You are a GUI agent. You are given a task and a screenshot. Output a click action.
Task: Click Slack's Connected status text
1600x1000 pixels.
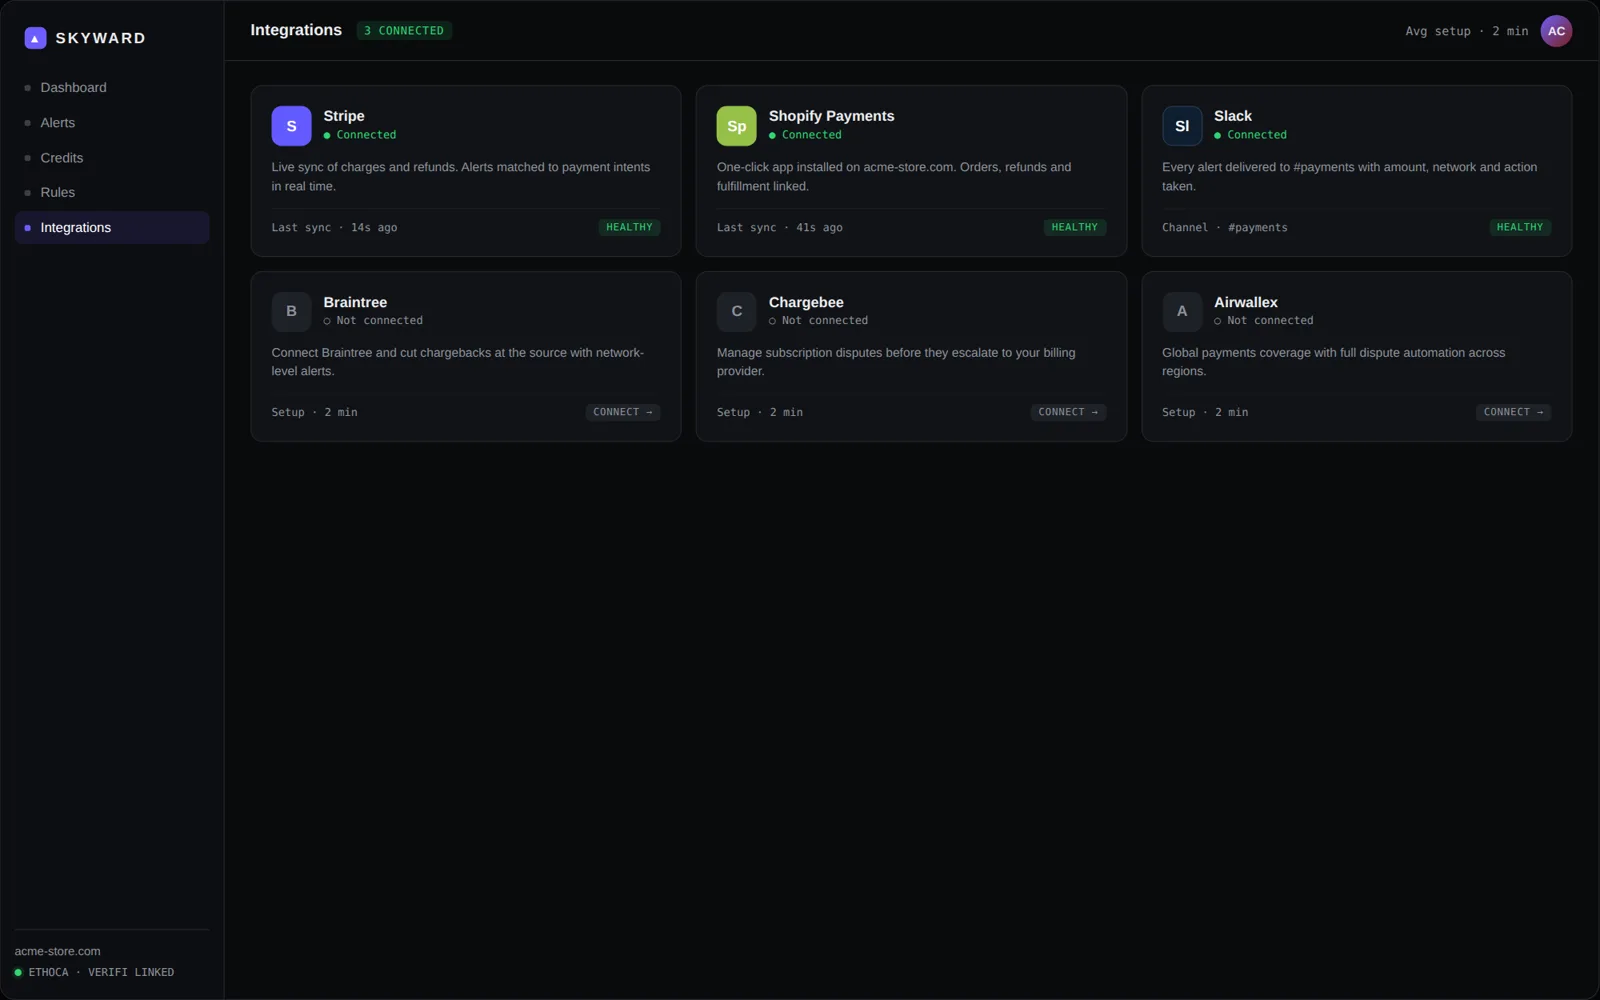click(x=1250, y=135)
